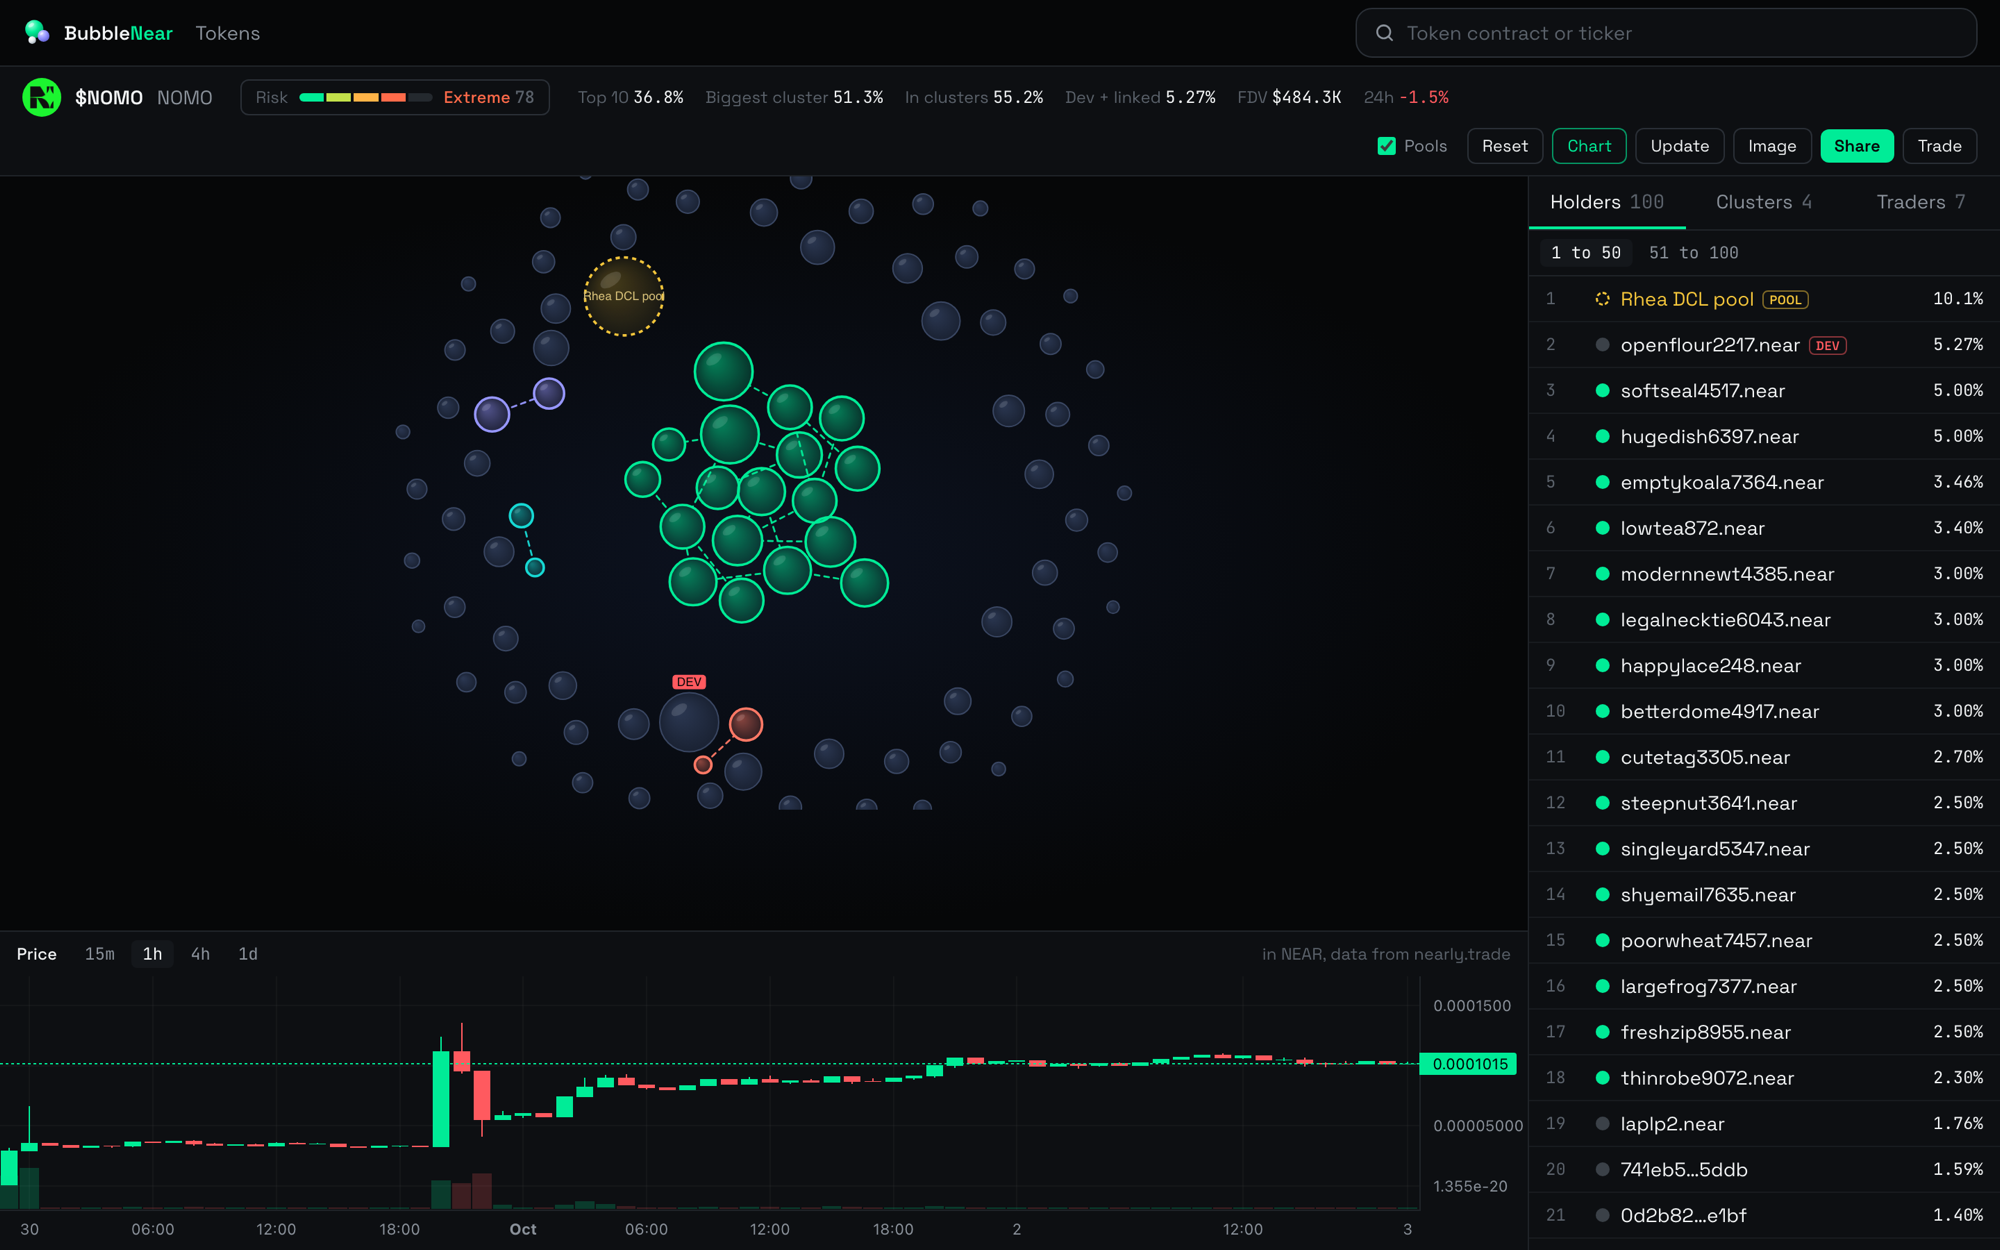Click the token contract search field
The height and width of the screenshot is (1250, 2000).
1666,33
